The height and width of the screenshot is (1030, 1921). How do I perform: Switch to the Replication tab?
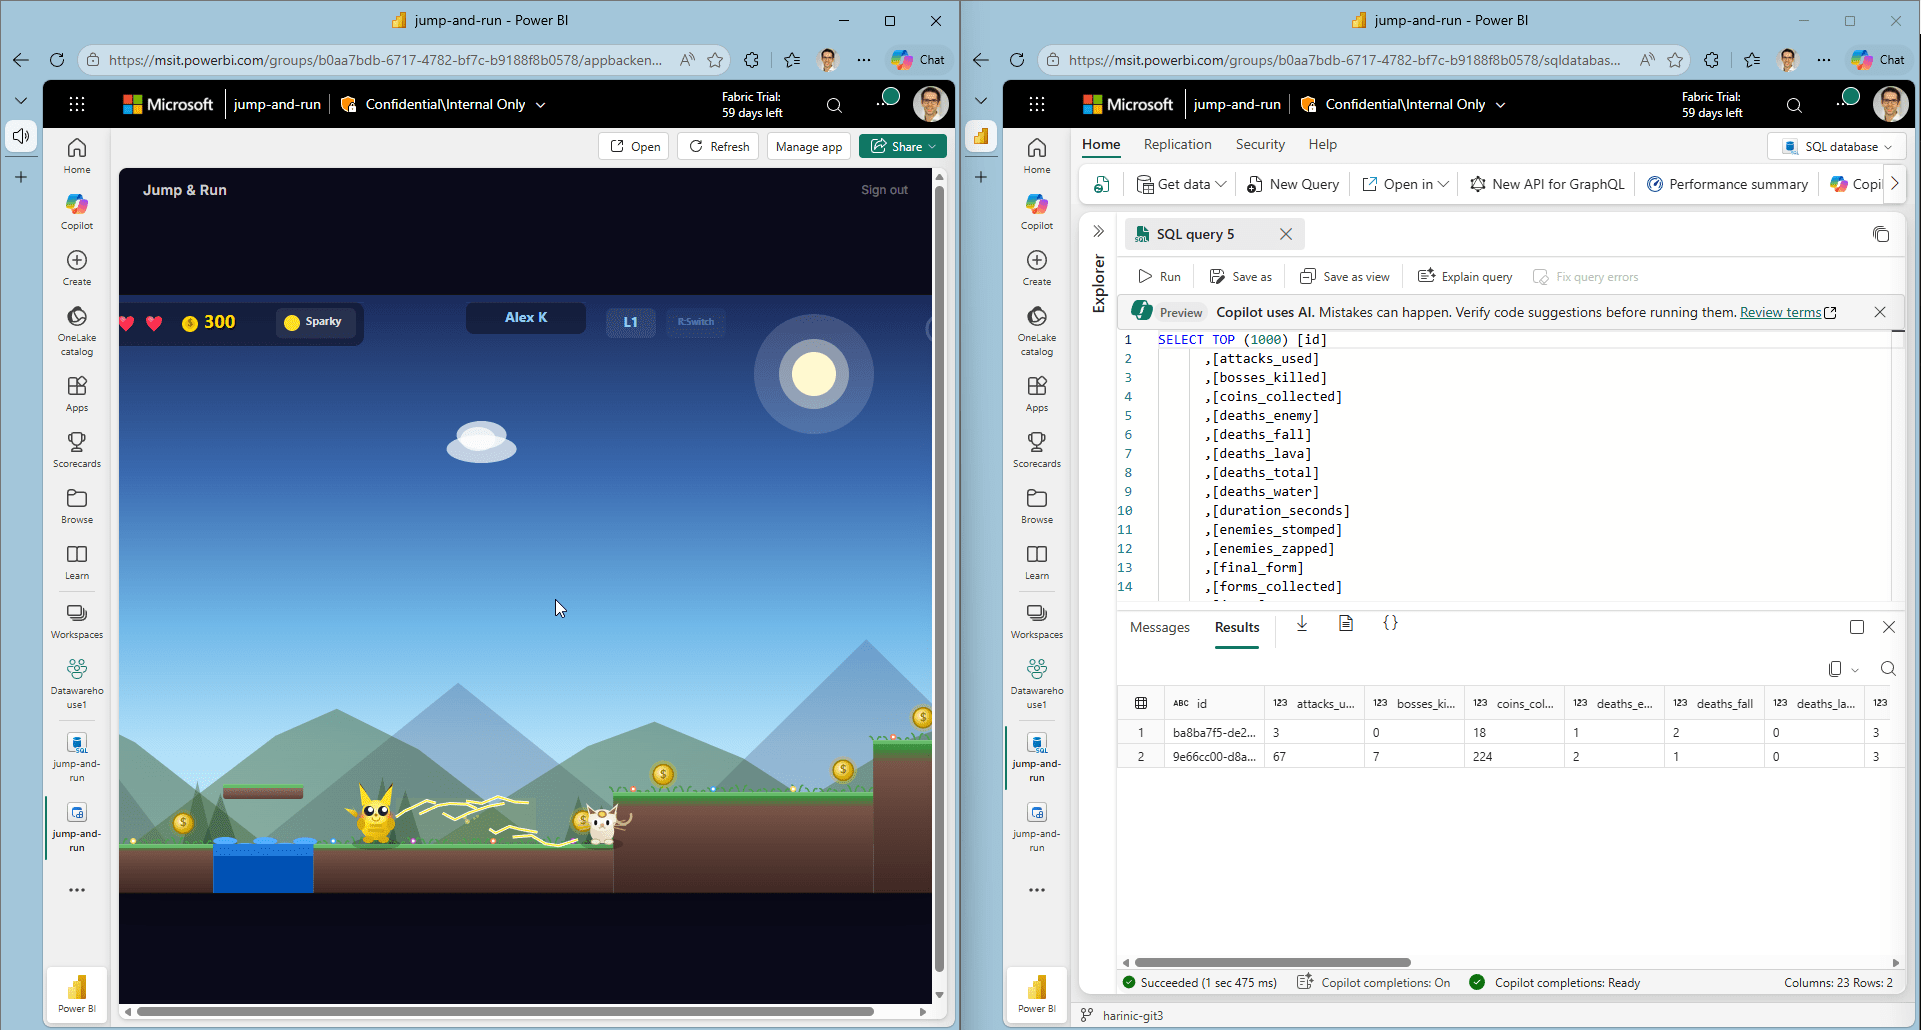pos(1178,144)
